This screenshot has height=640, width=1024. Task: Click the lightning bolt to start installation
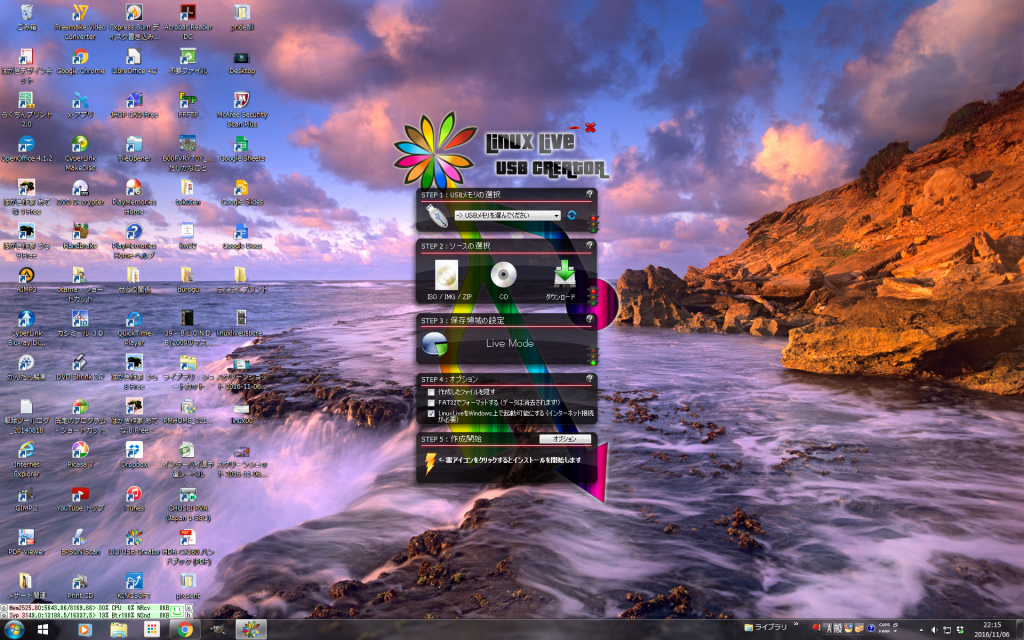(431, 461)
